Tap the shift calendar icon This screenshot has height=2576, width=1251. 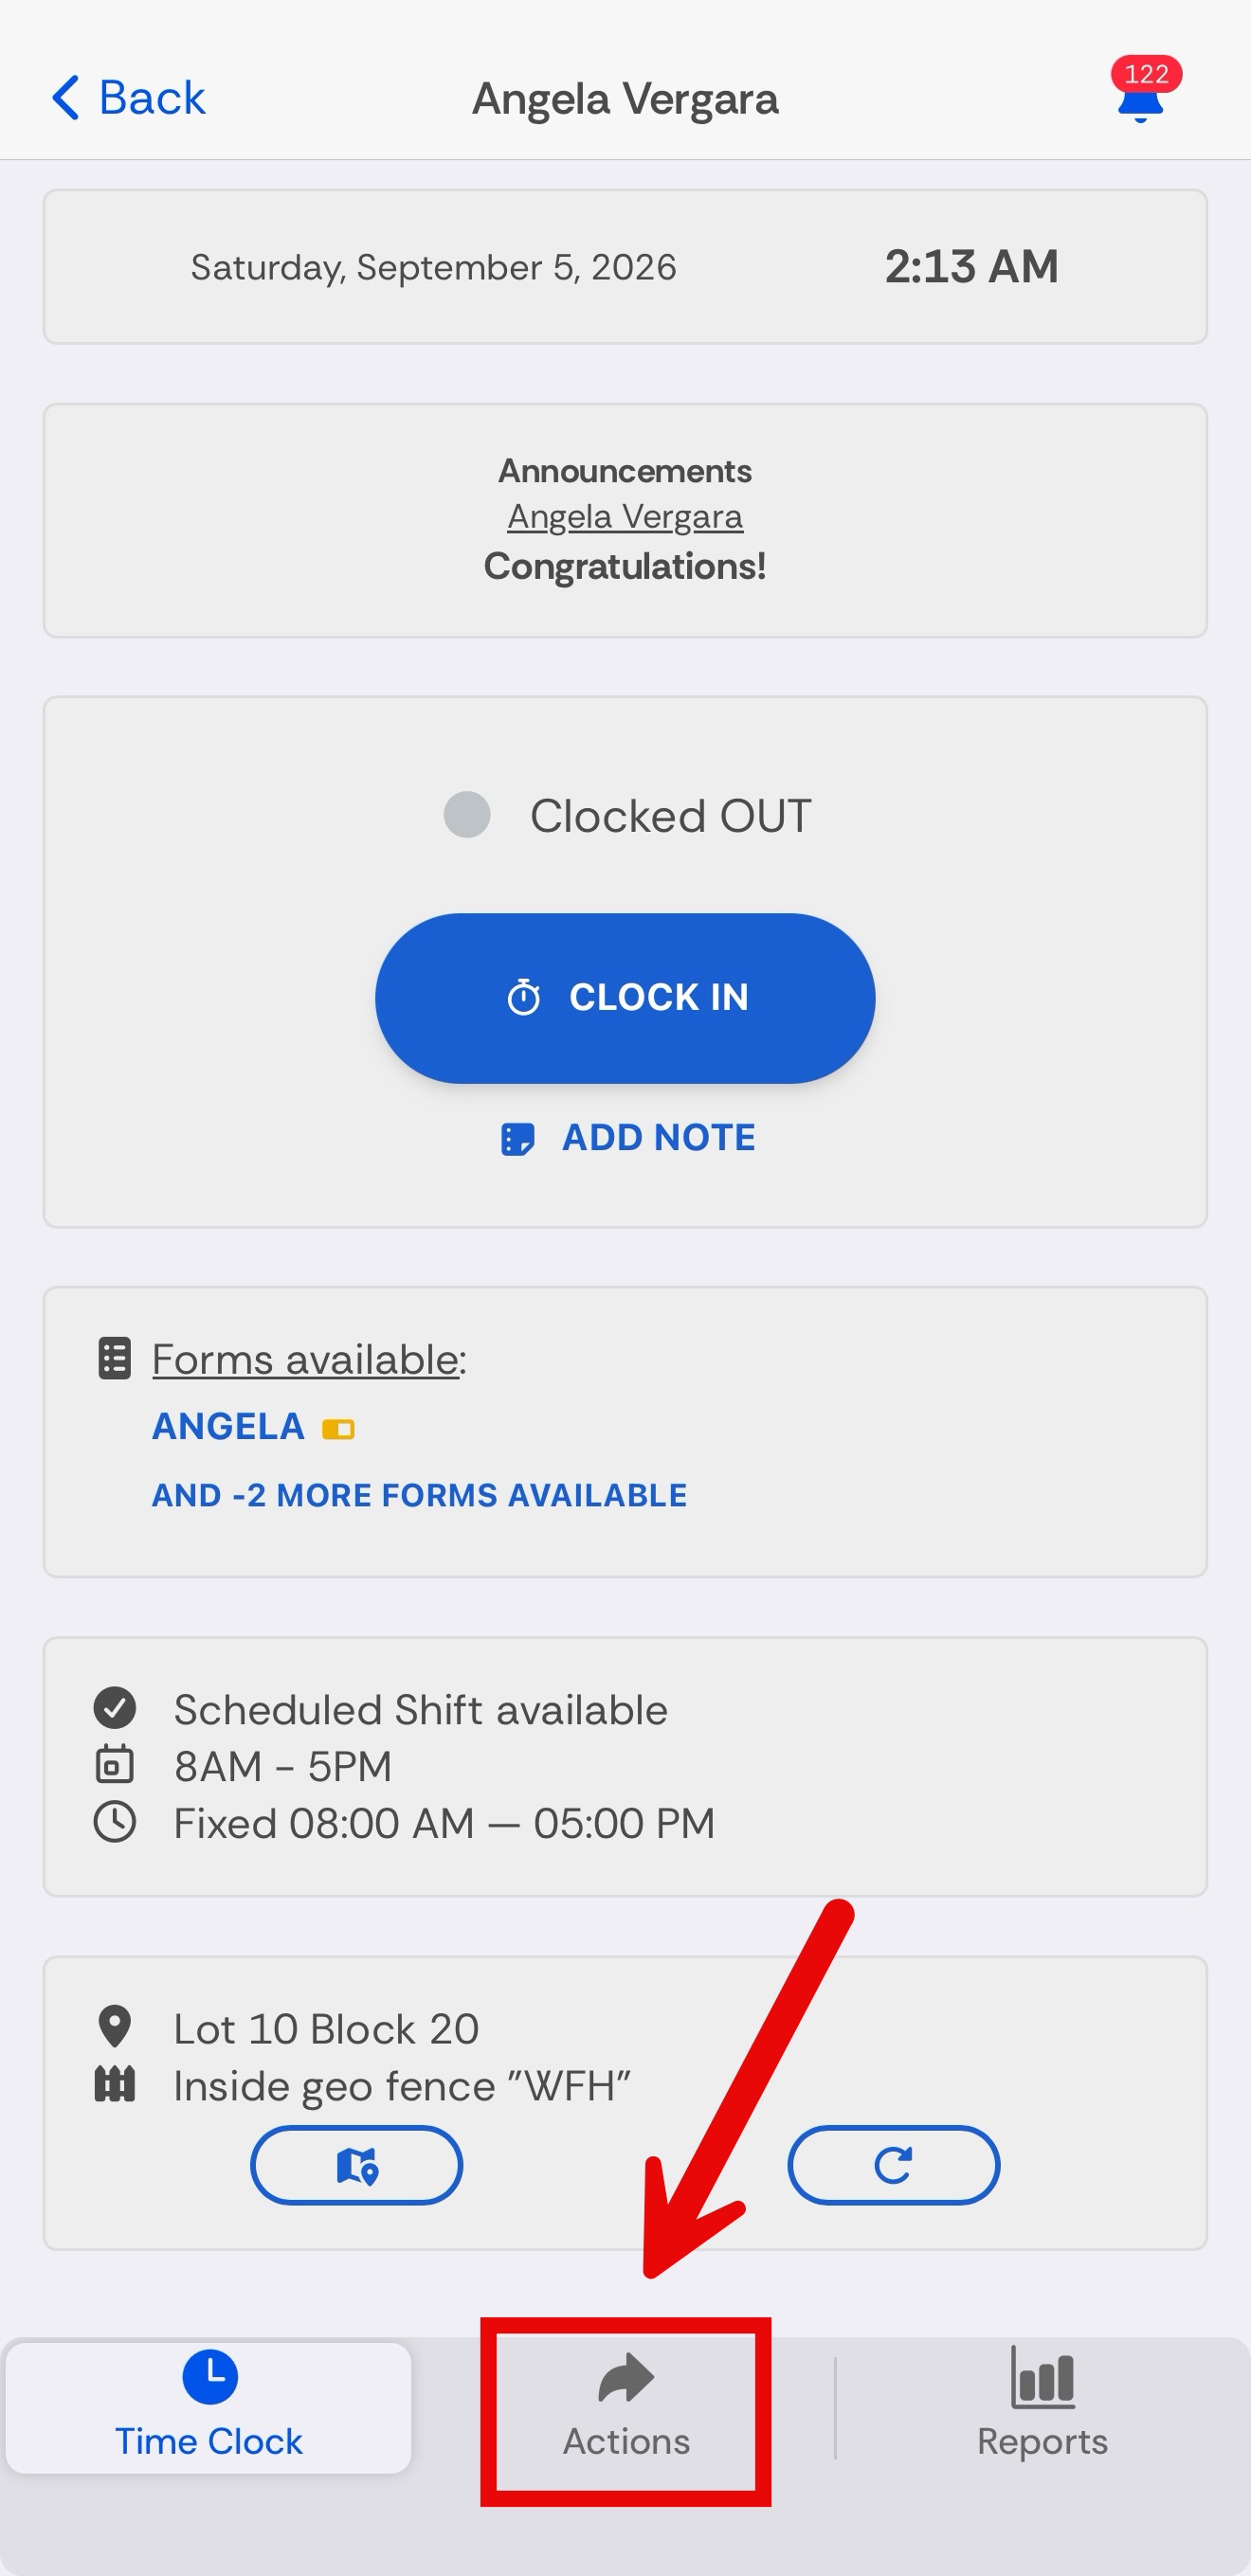coord(115,1765)
